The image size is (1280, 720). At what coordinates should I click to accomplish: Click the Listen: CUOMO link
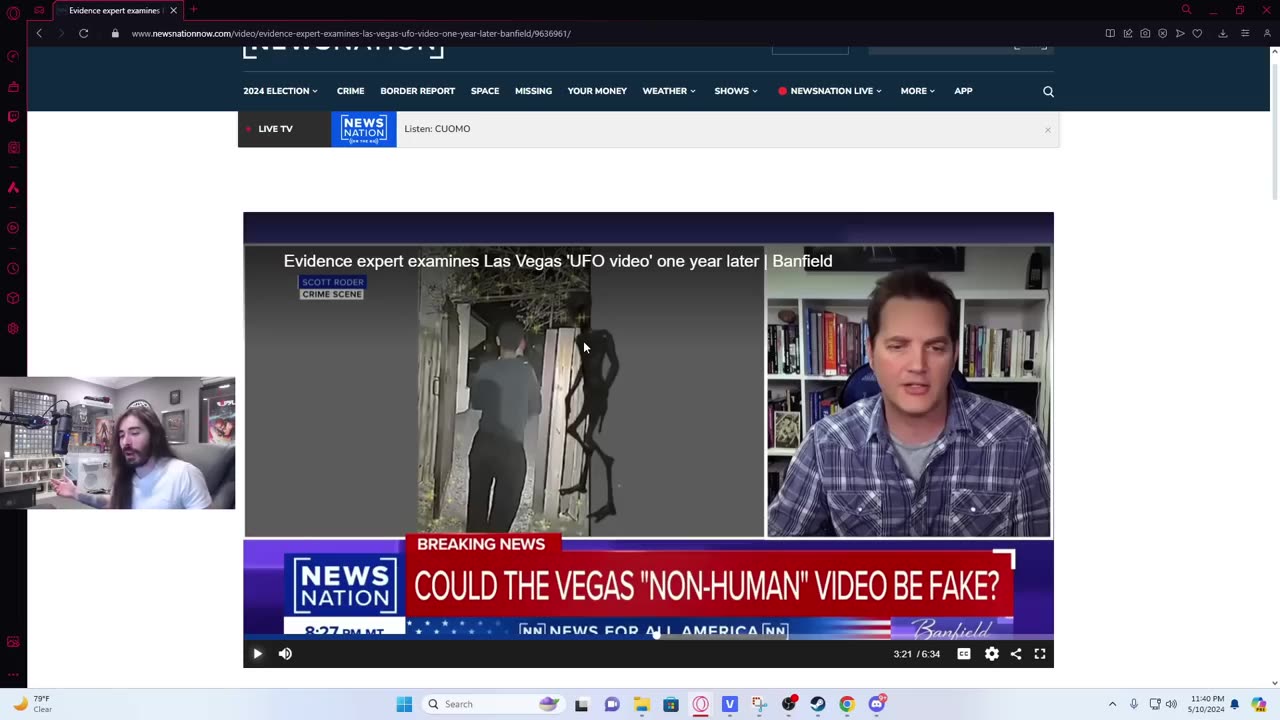437,129
